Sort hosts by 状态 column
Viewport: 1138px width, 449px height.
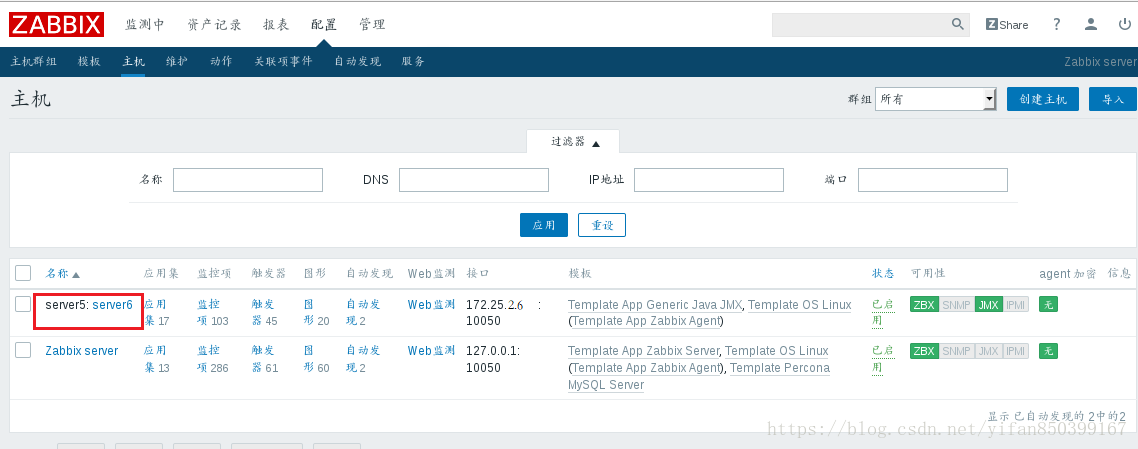(883, 273)
